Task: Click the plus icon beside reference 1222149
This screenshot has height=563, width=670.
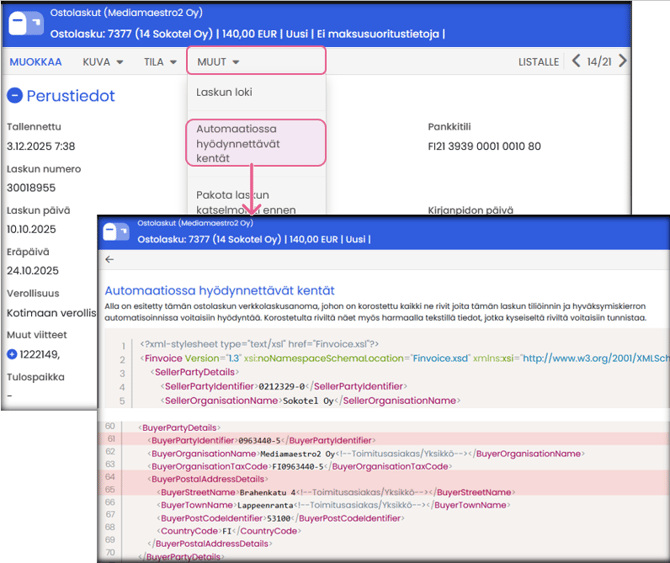Action: pos(11,353)
